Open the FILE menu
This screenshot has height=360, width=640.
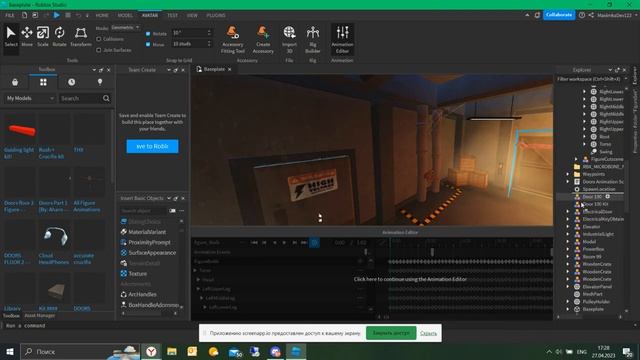pyautogui.click(x=10, y=15)
